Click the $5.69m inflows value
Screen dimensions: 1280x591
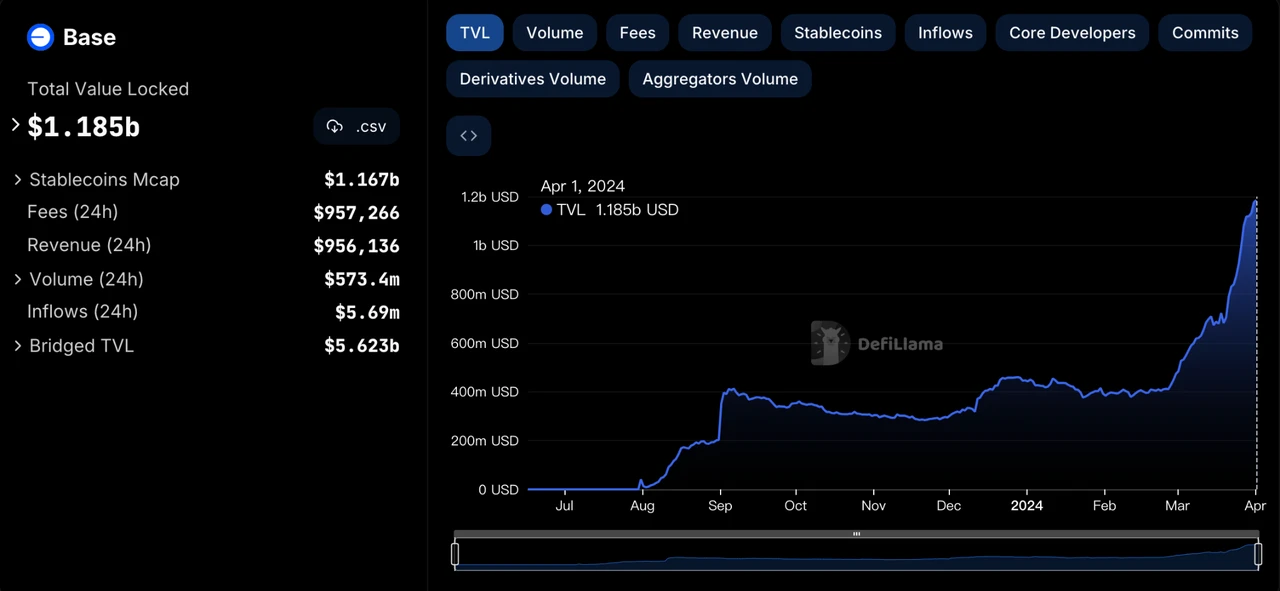[x=367, y=313]
